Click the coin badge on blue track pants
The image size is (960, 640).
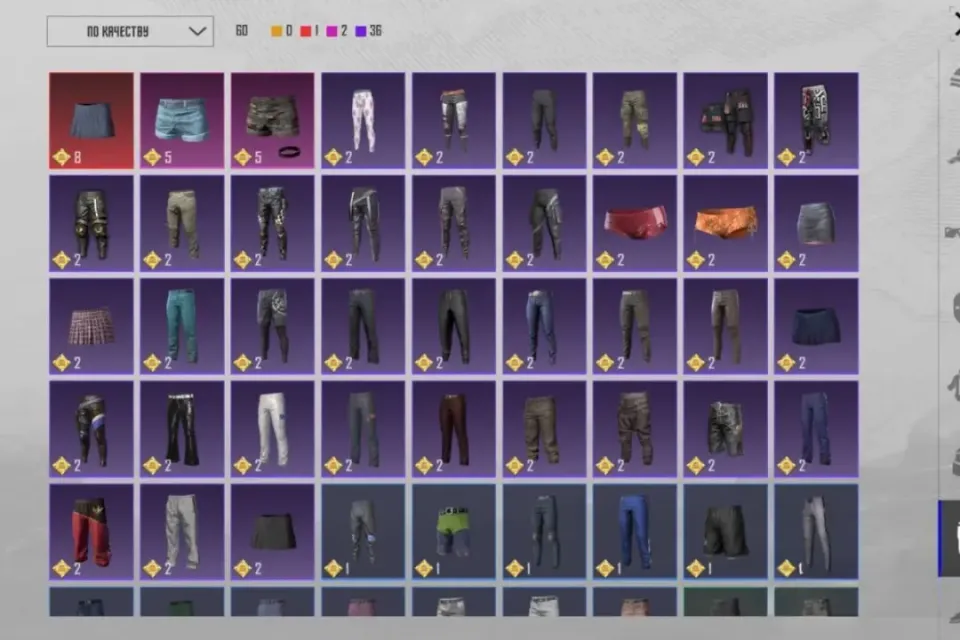605,569
